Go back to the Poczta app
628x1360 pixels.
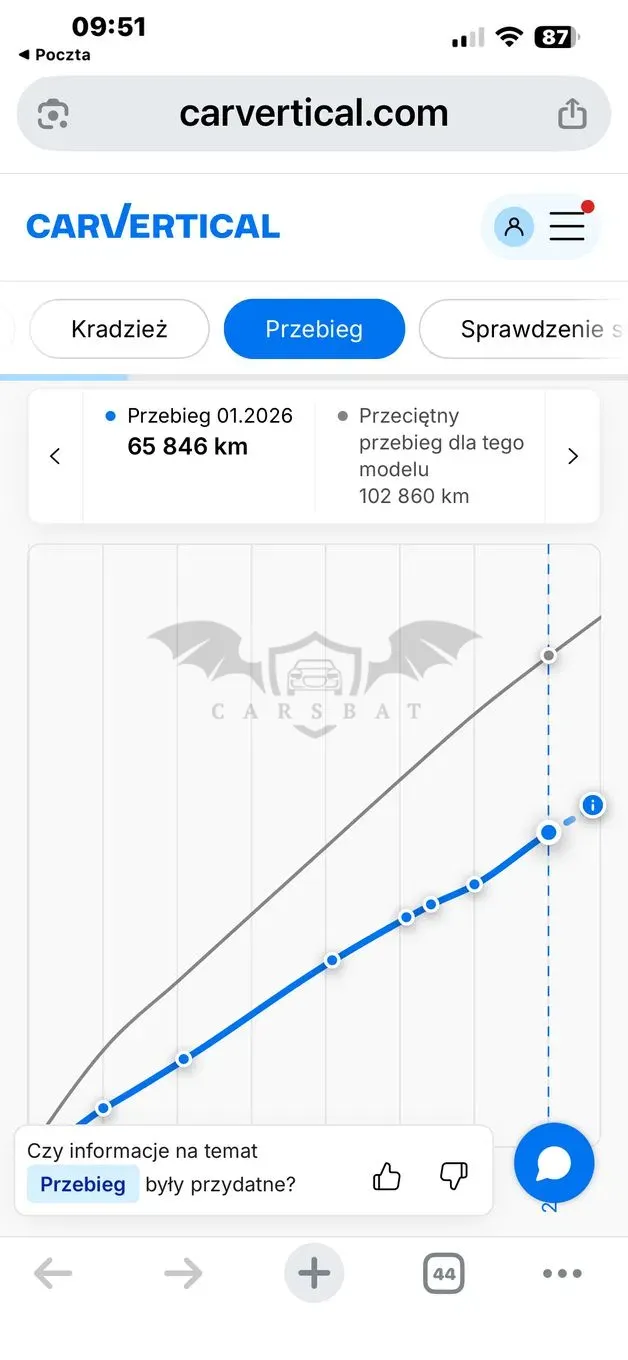(54, 55)
